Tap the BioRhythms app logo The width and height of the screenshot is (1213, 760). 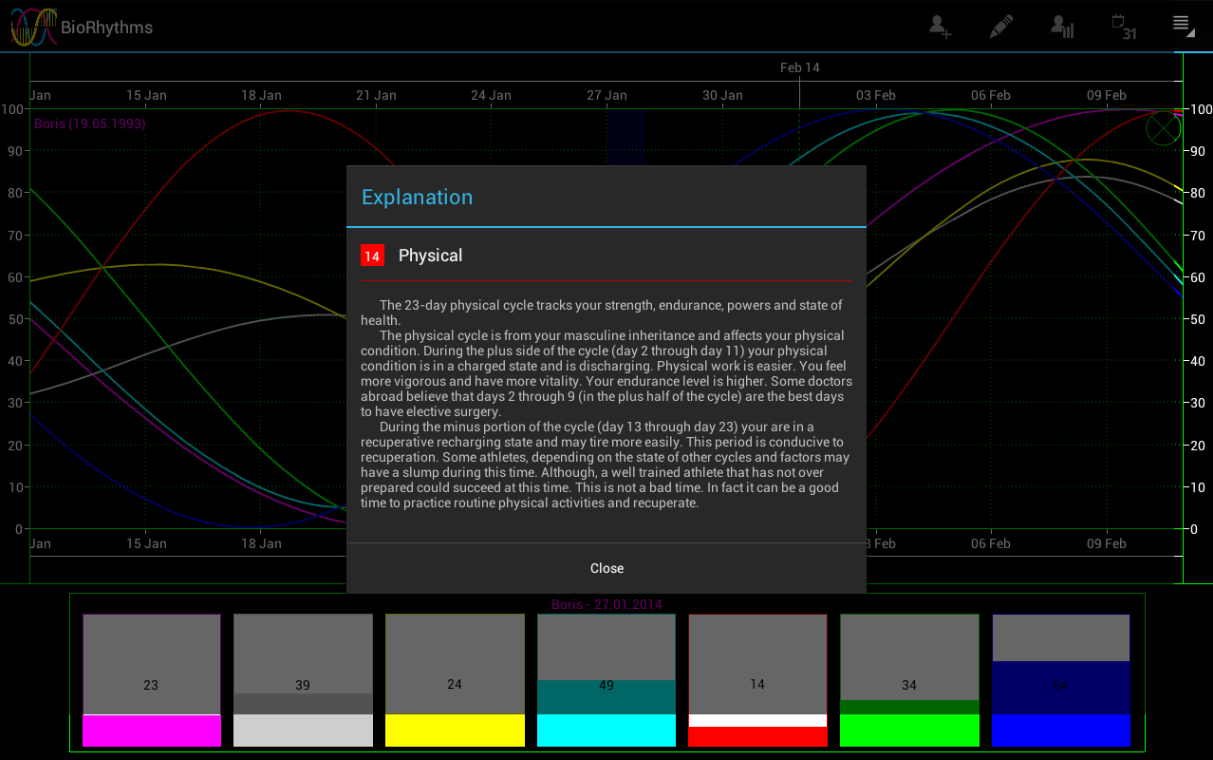(x=33, y=27)
